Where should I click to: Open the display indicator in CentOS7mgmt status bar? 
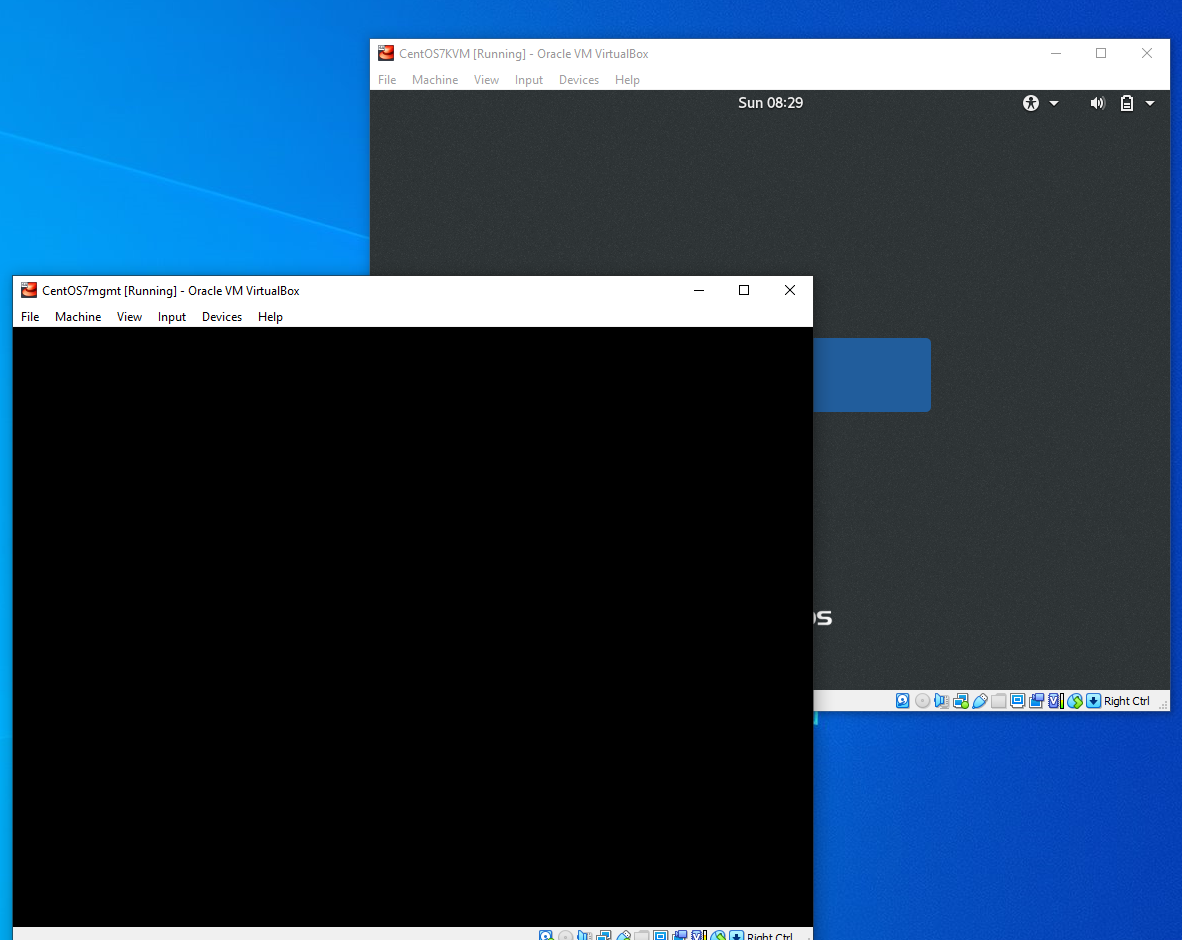660,935
